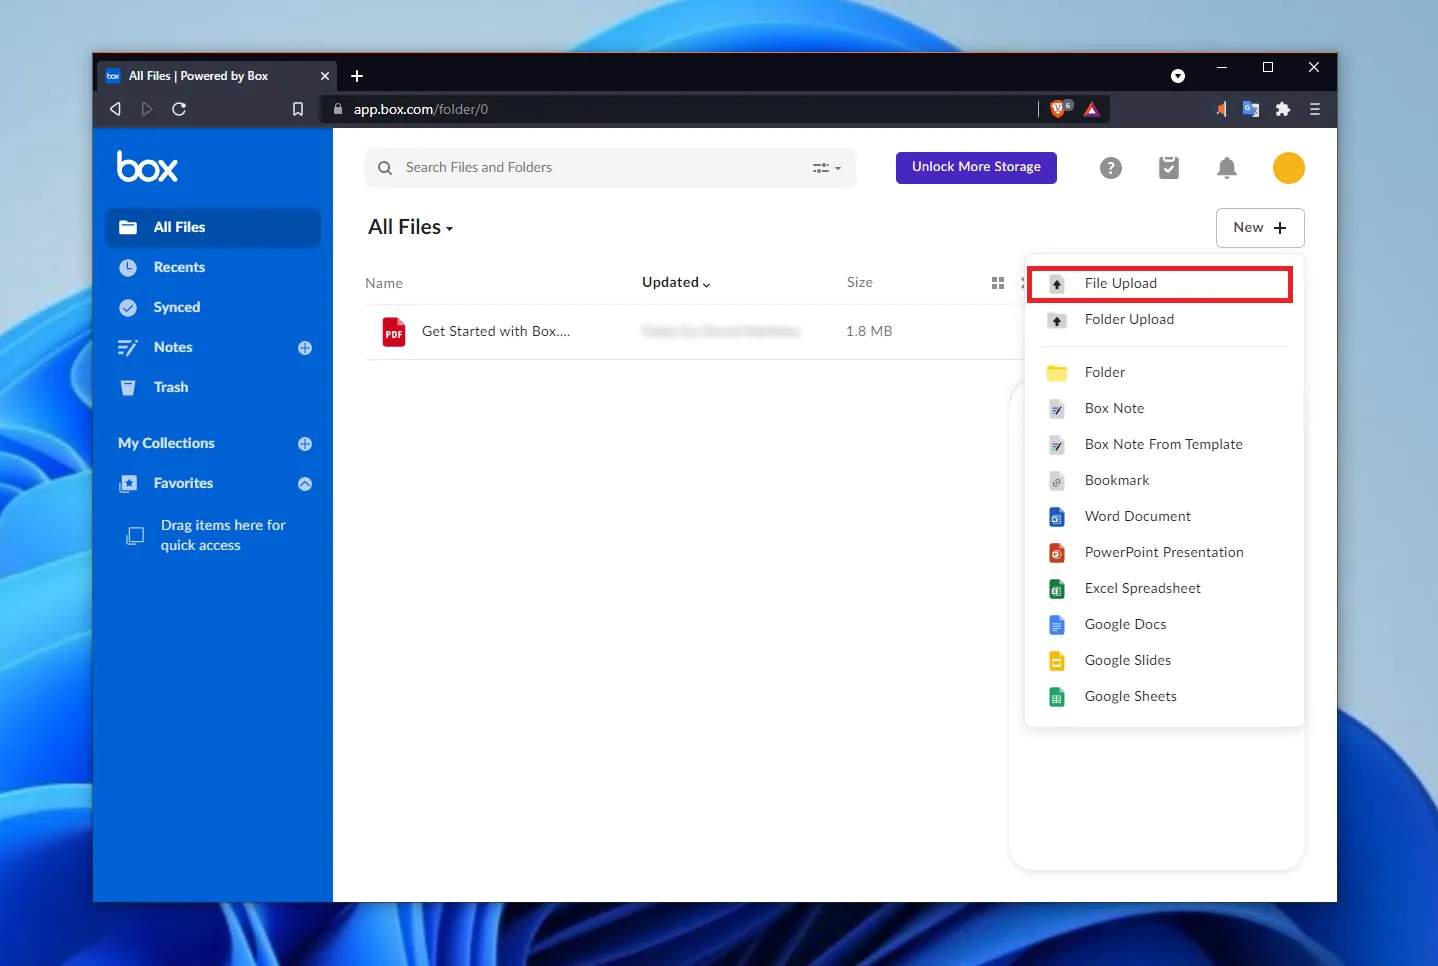Click the bookmark icon in address bar
The image size is (1438, 966).
297,109
